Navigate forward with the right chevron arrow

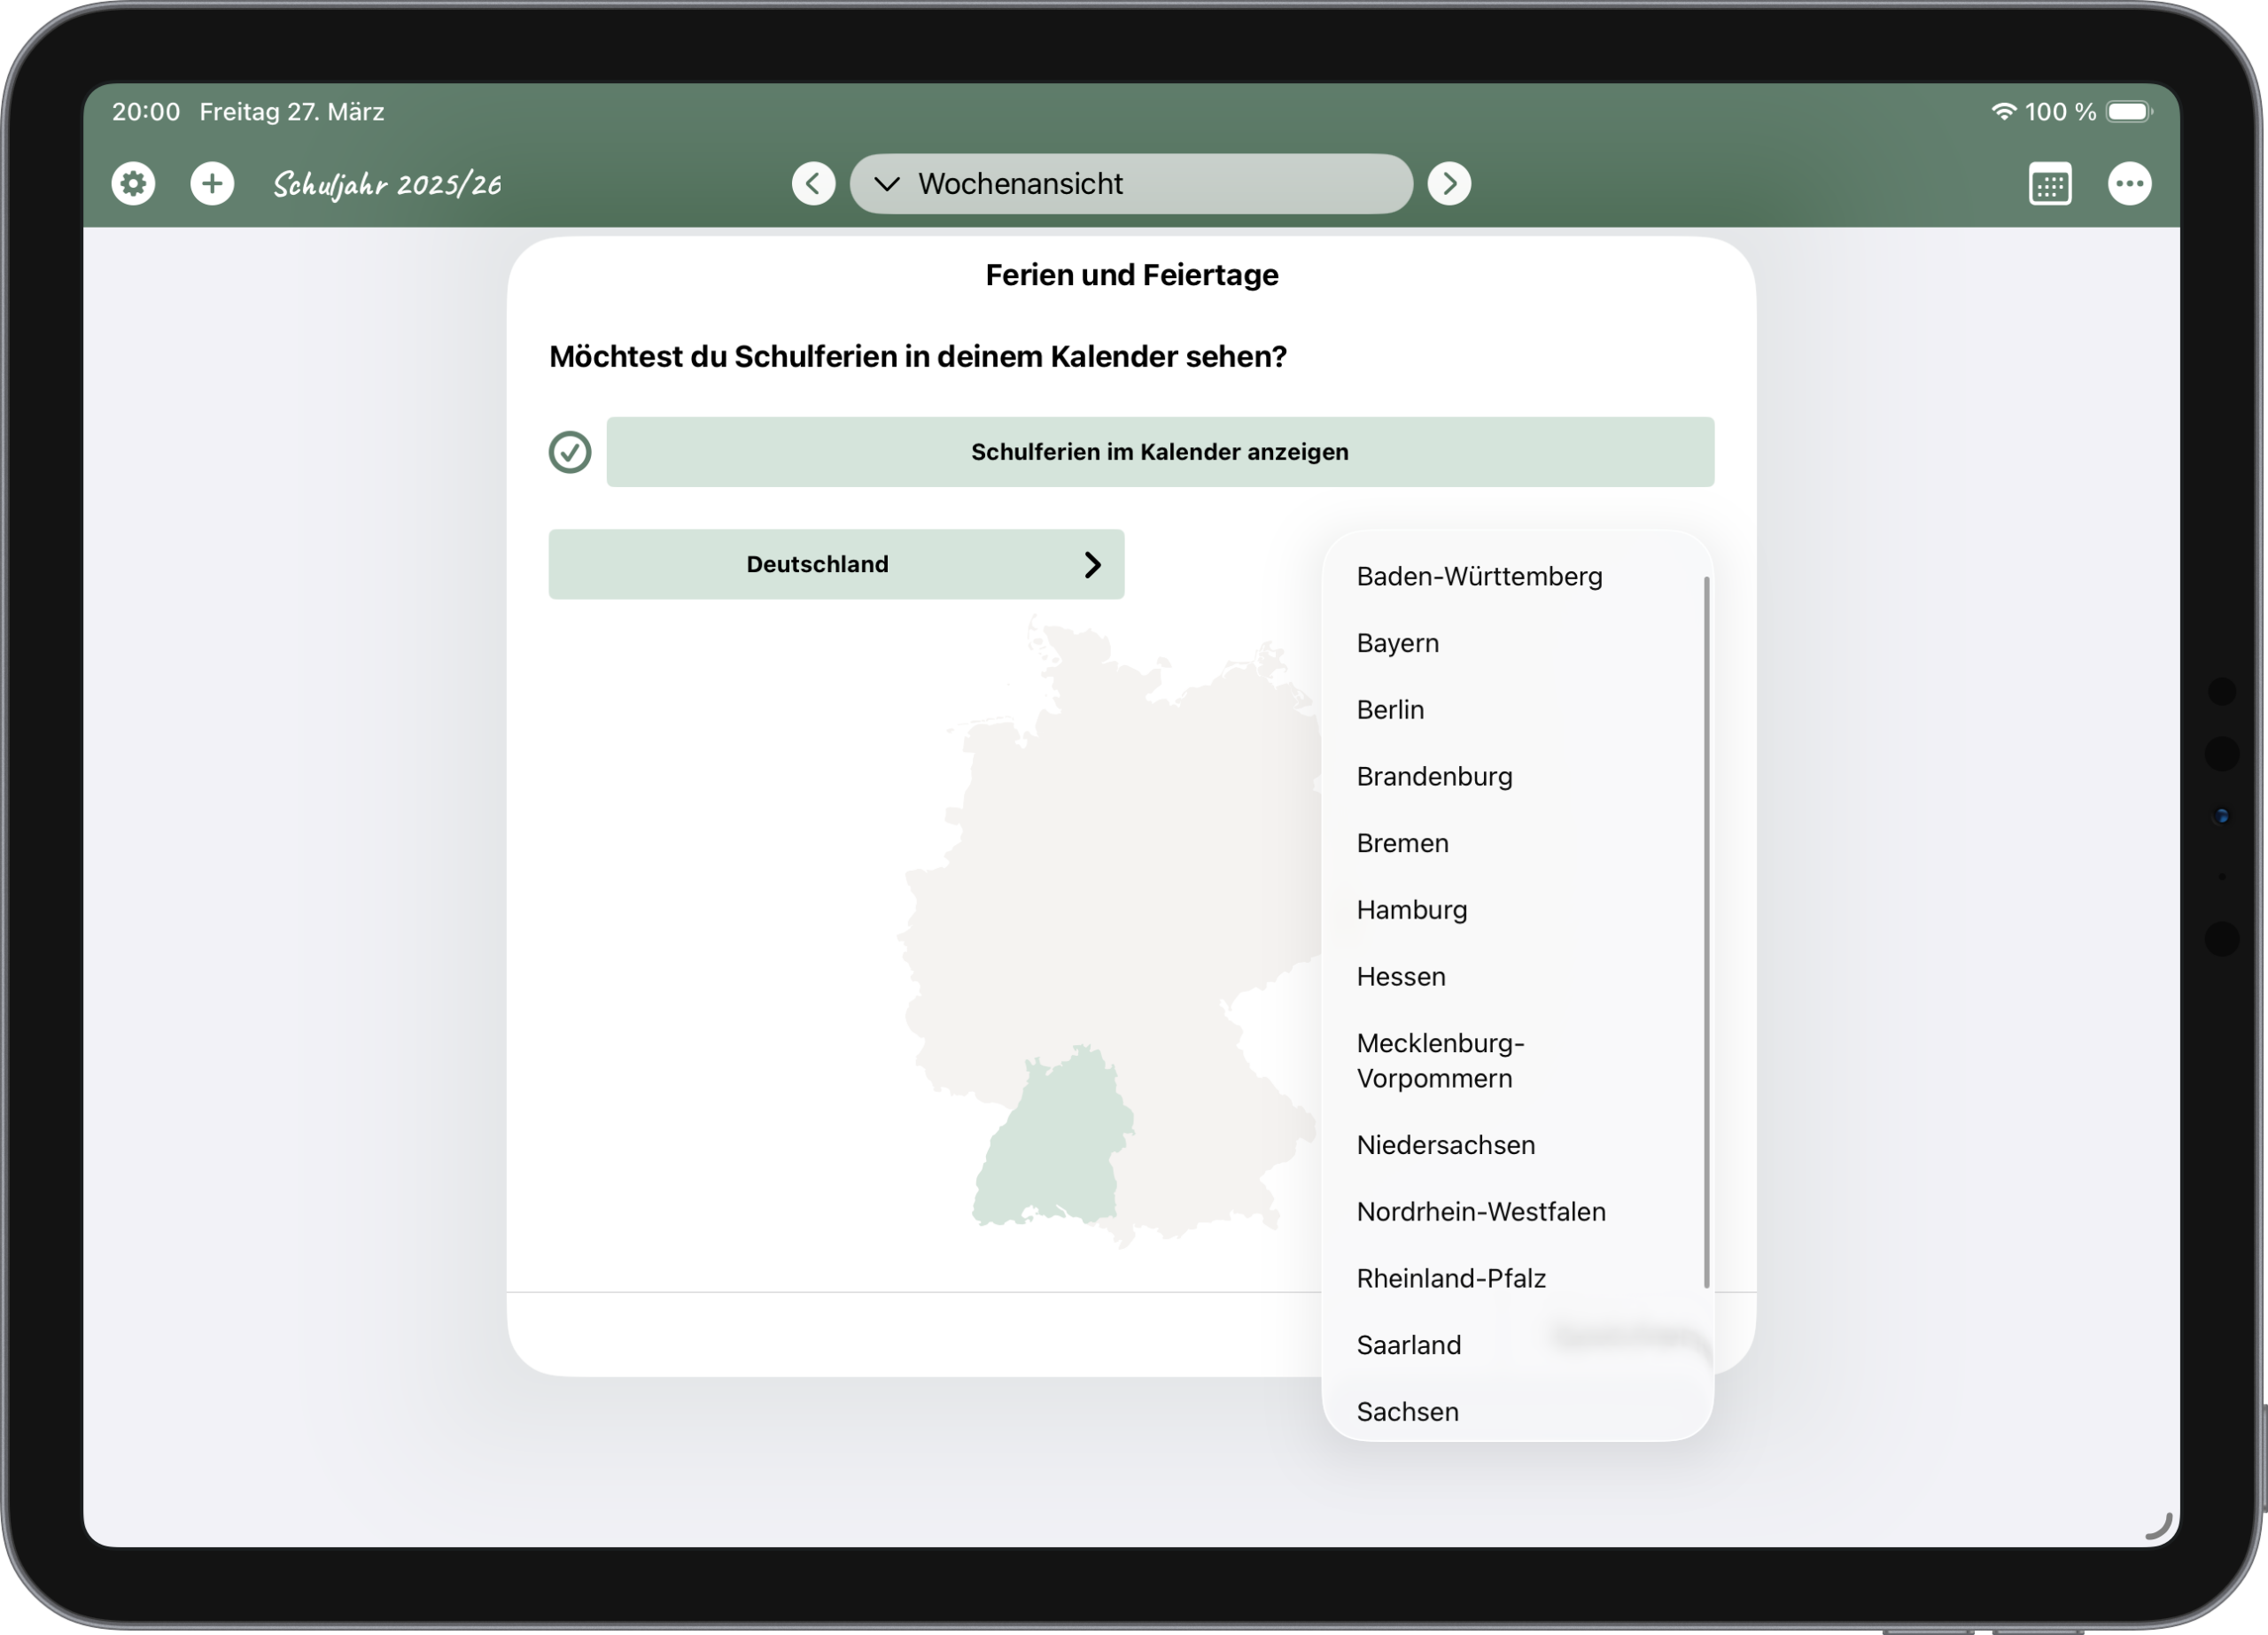1449,183
